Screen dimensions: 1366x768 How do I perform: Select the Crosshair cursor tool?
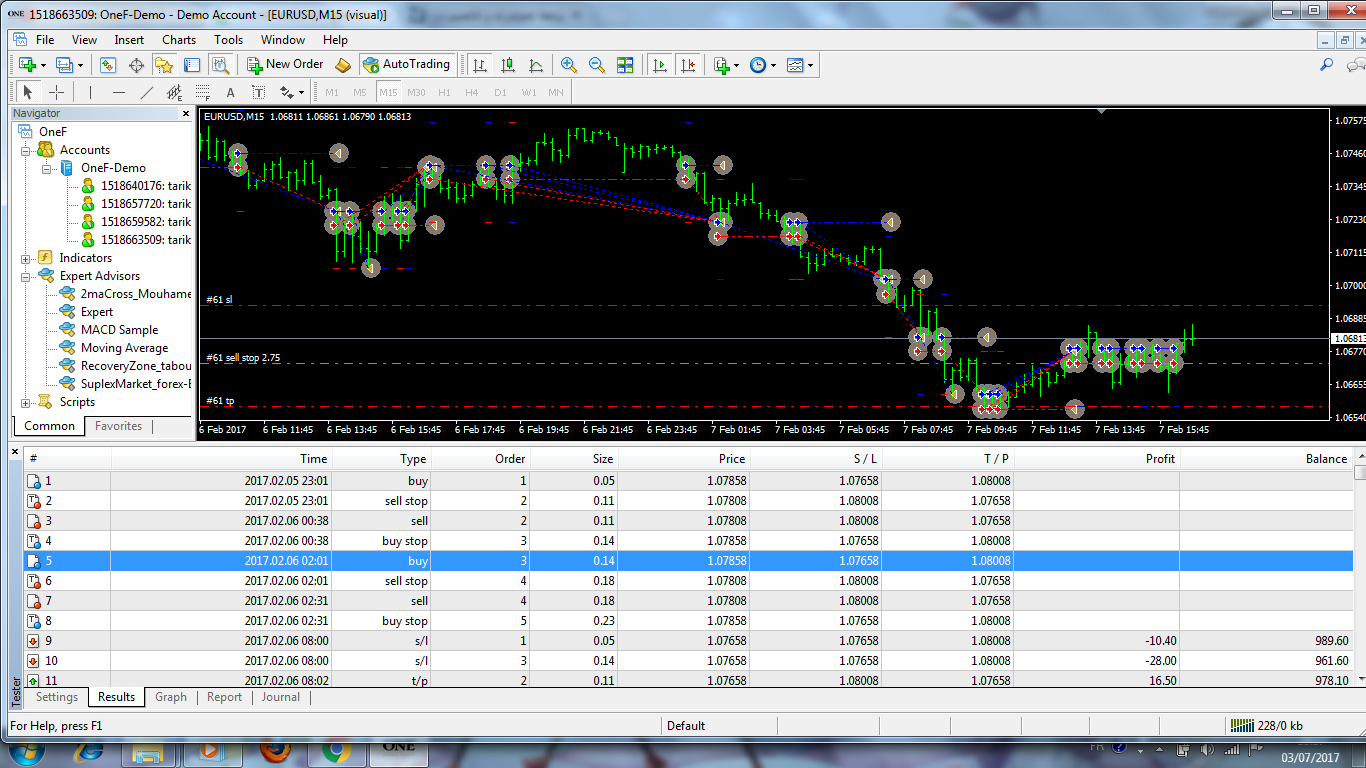[x=57, y=92]
